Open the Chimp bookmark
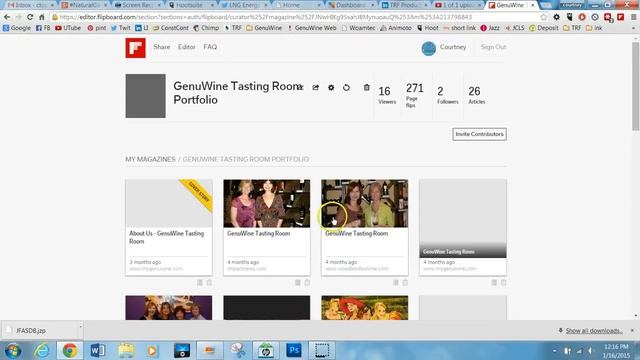640x360 pixels. coord(206,28)
